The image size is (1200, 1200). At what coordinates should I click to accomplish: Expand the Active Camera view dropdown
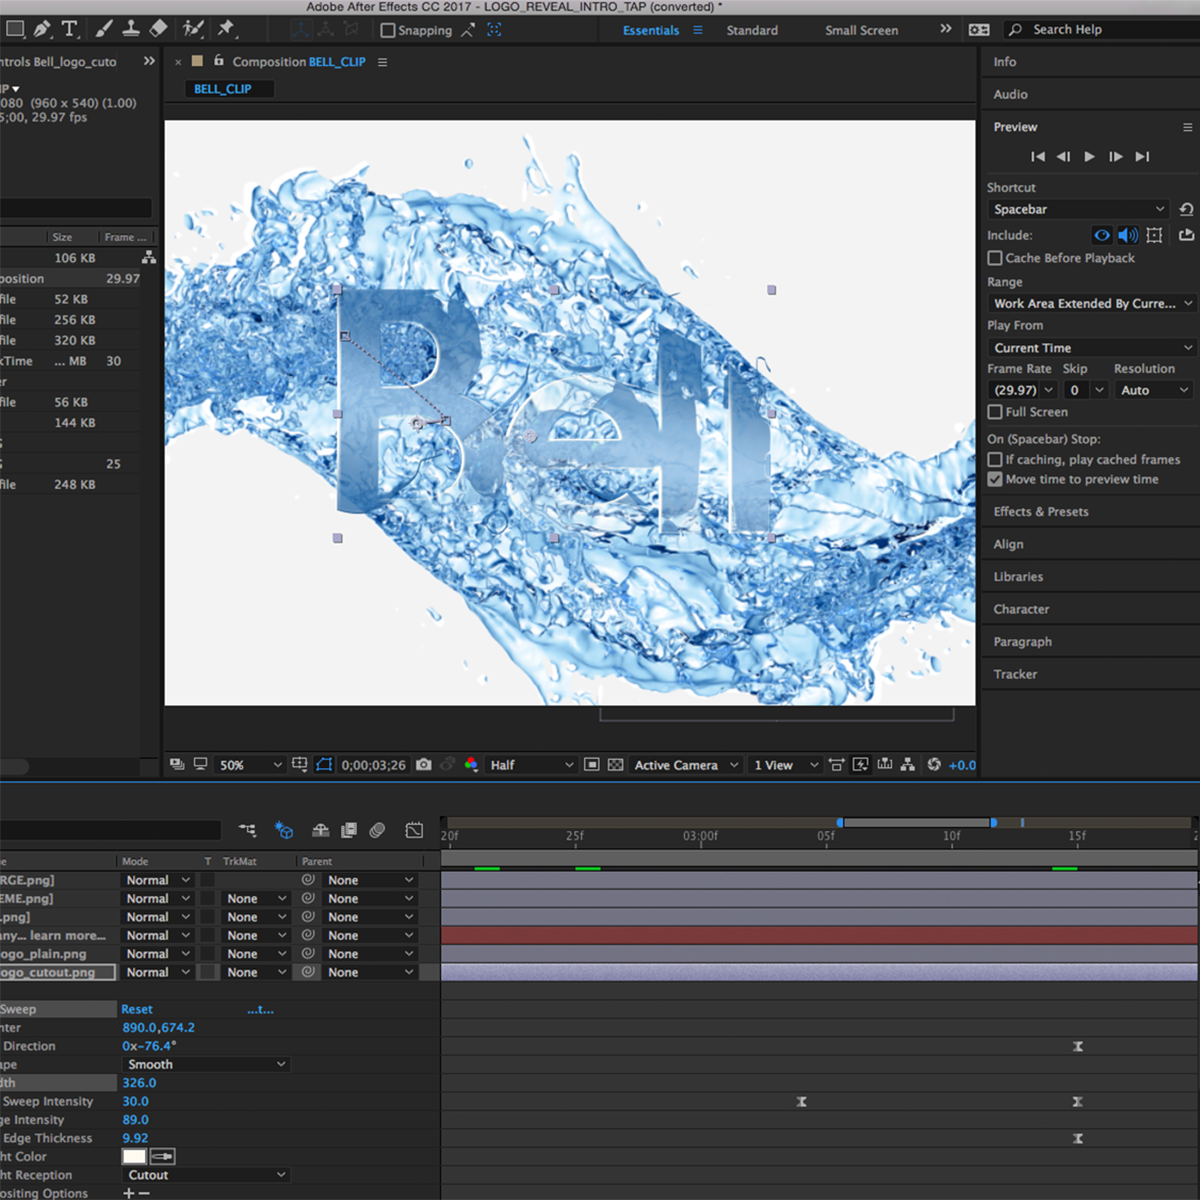point(686,765)
